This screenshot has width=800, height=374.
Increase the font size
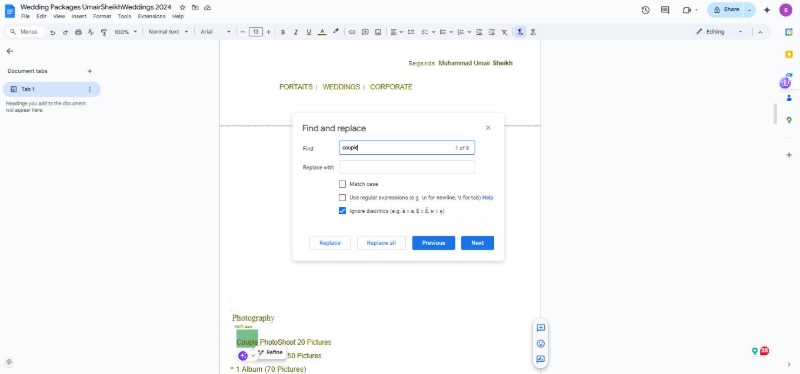tap(268, 32)
